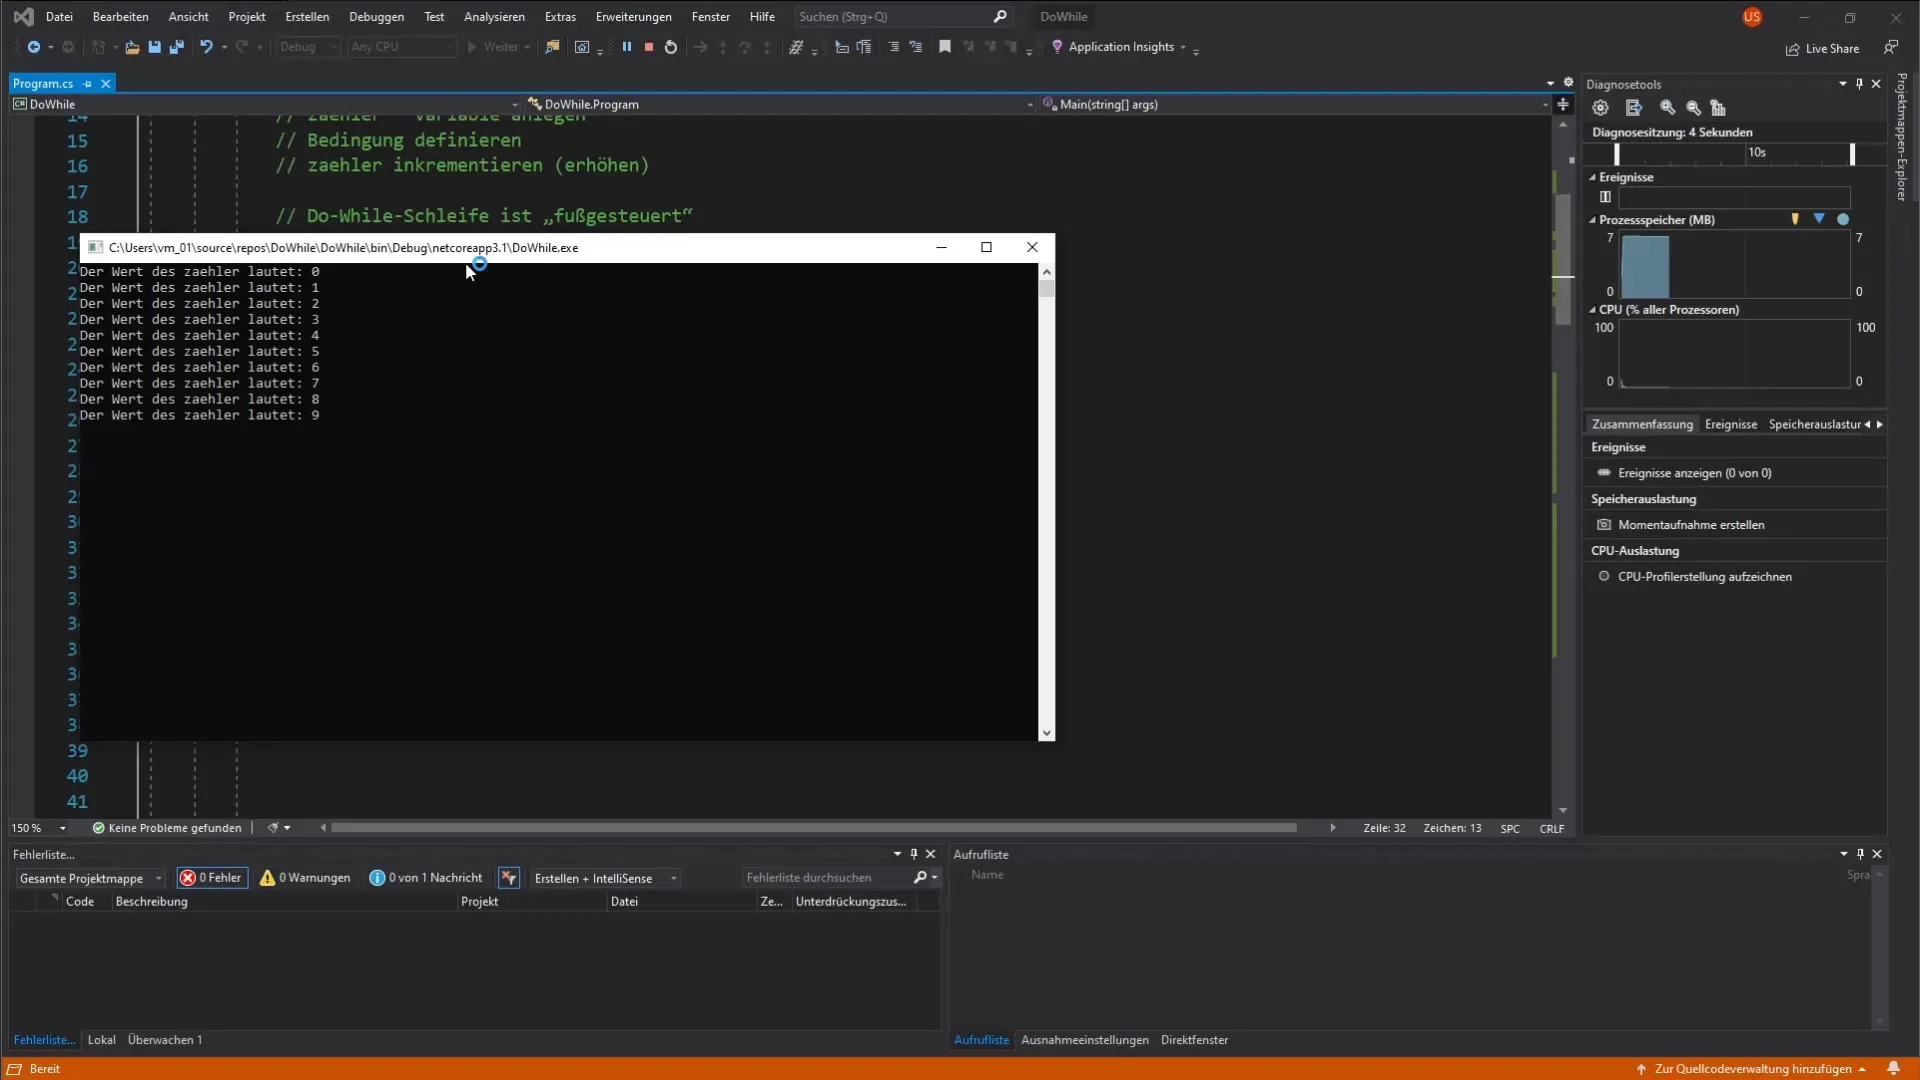The height and width of the screenshot is (1080, 1920).
Task: Click the console window vertical scrollbar thumb
Action: click(1046, 289)
